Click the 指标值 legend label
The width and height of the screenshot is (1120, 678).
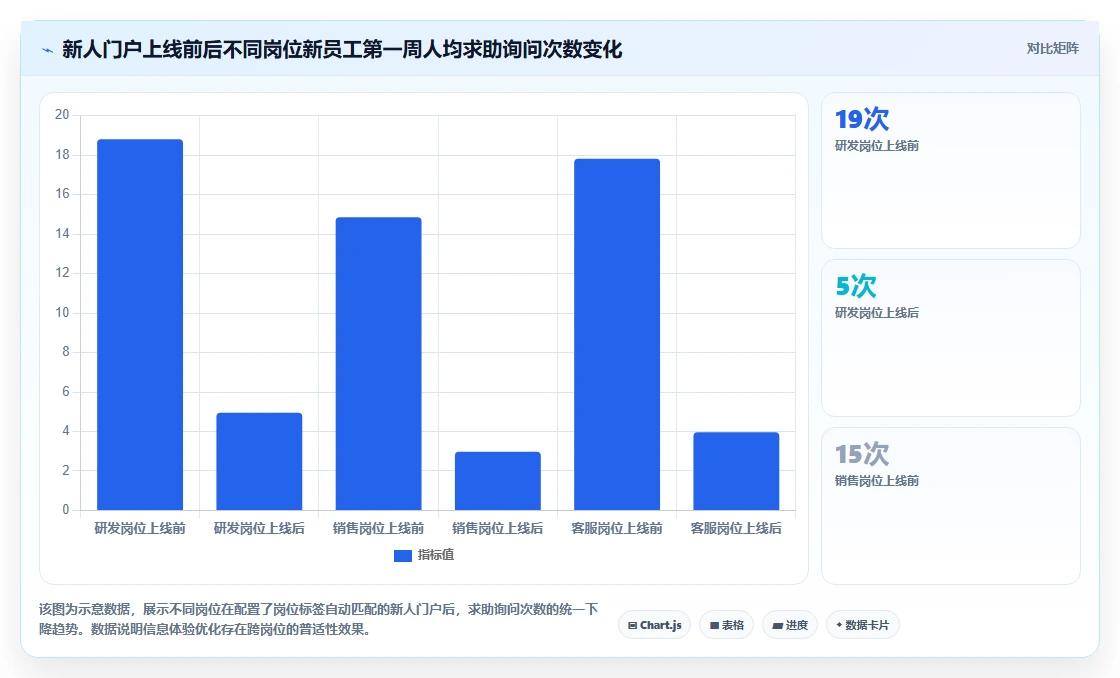point(436,555)
